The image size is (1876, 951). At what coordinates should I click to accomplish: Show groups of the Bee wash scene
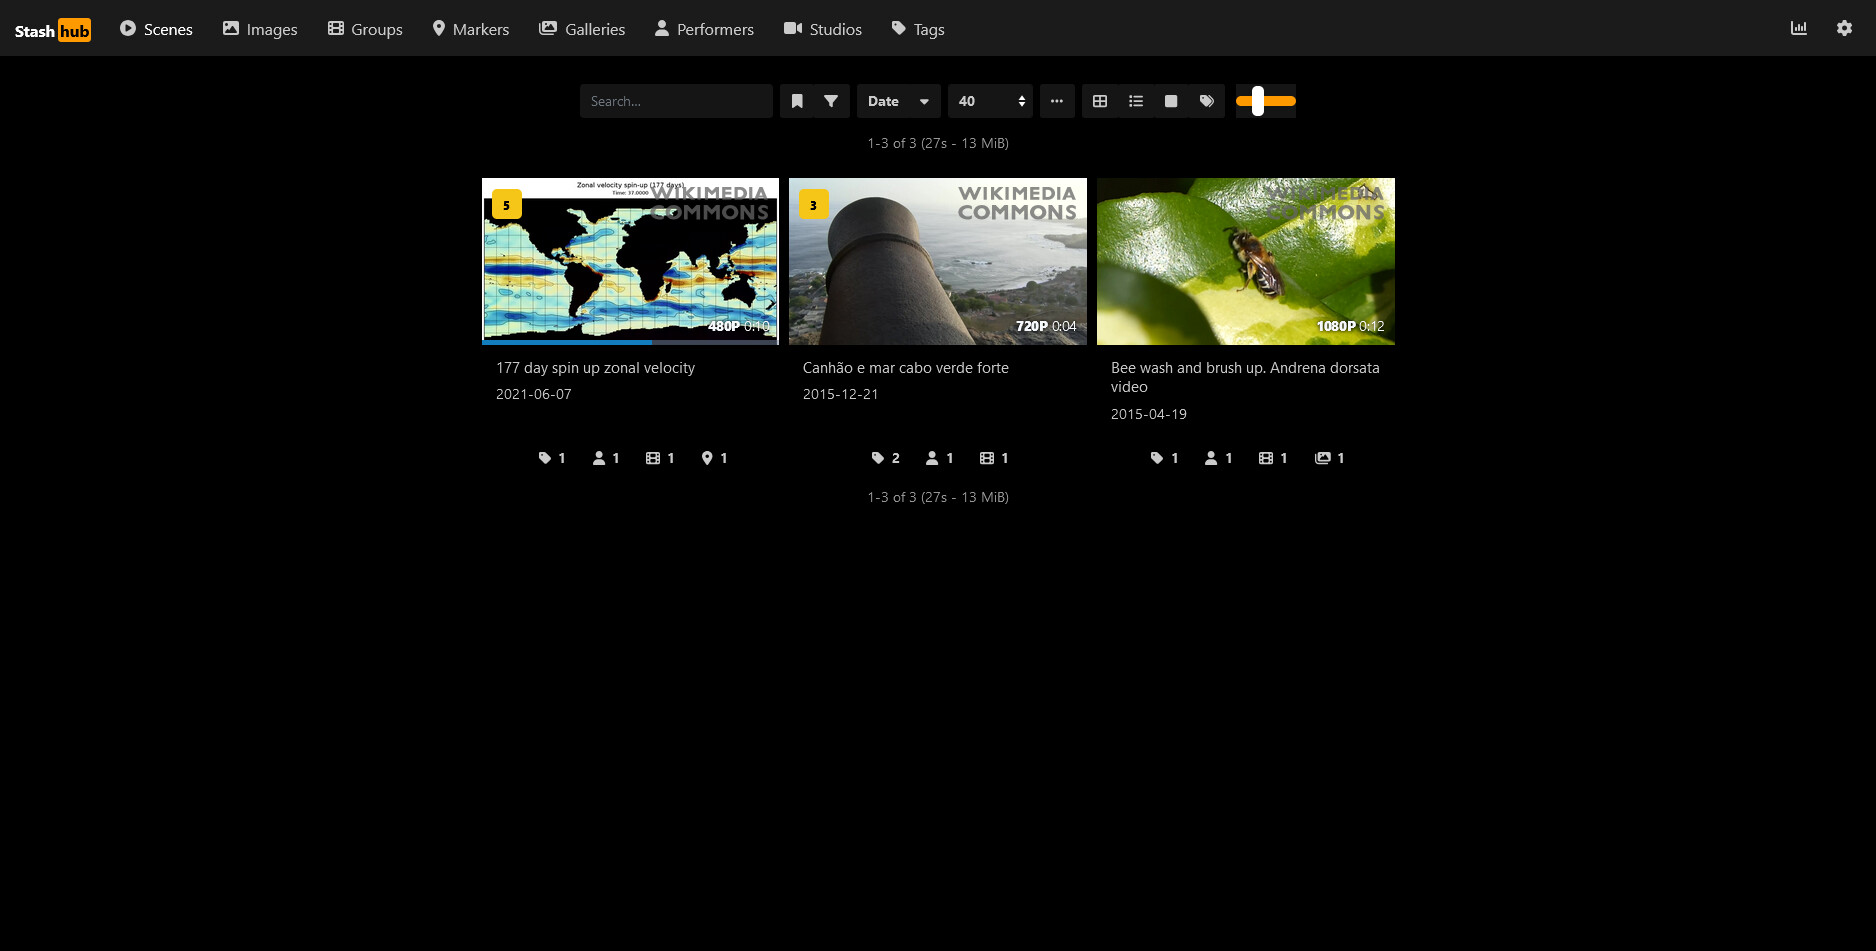click(1273, 458)
